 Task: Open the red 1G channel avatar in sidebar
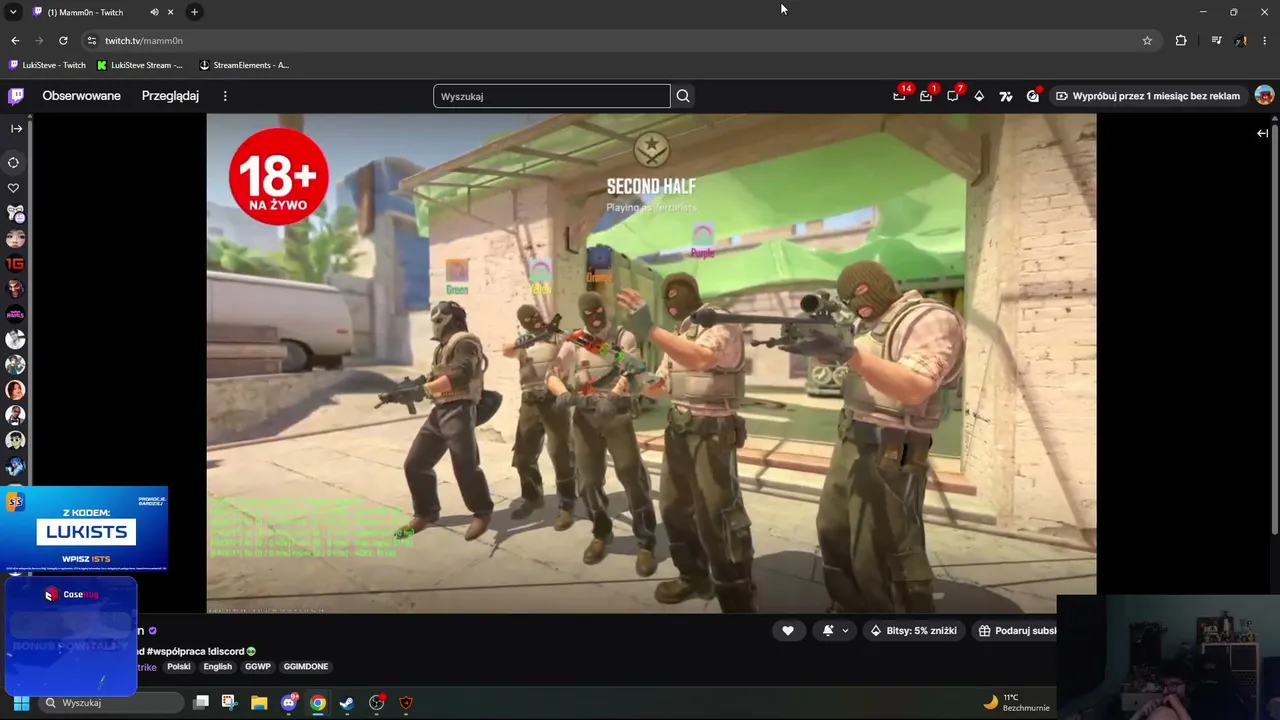(15, 264)
